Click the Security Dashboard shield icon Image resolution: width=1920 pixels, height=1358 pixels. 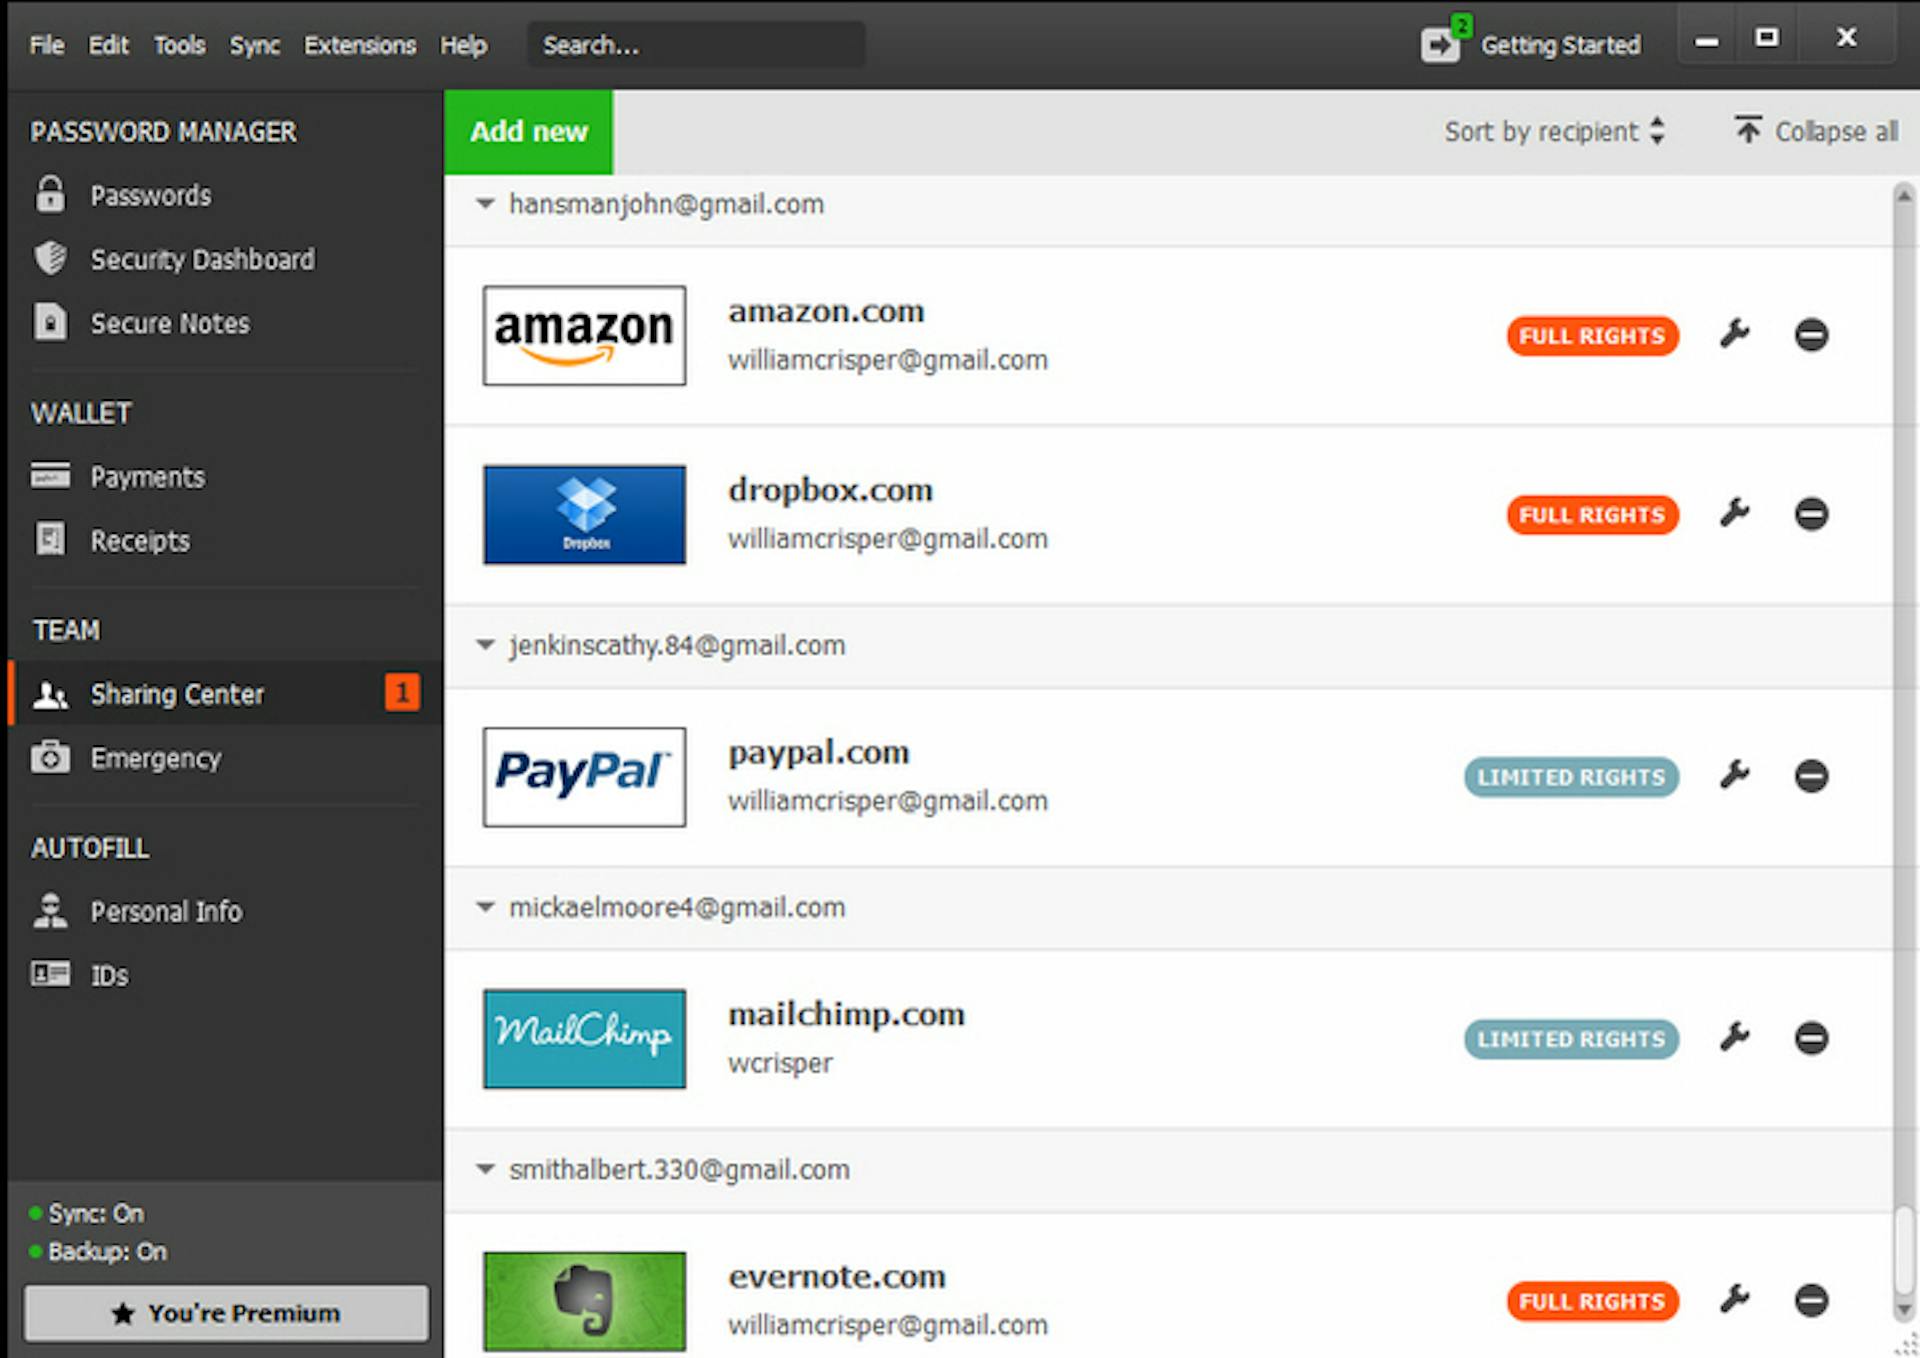[x=50, y=258]
